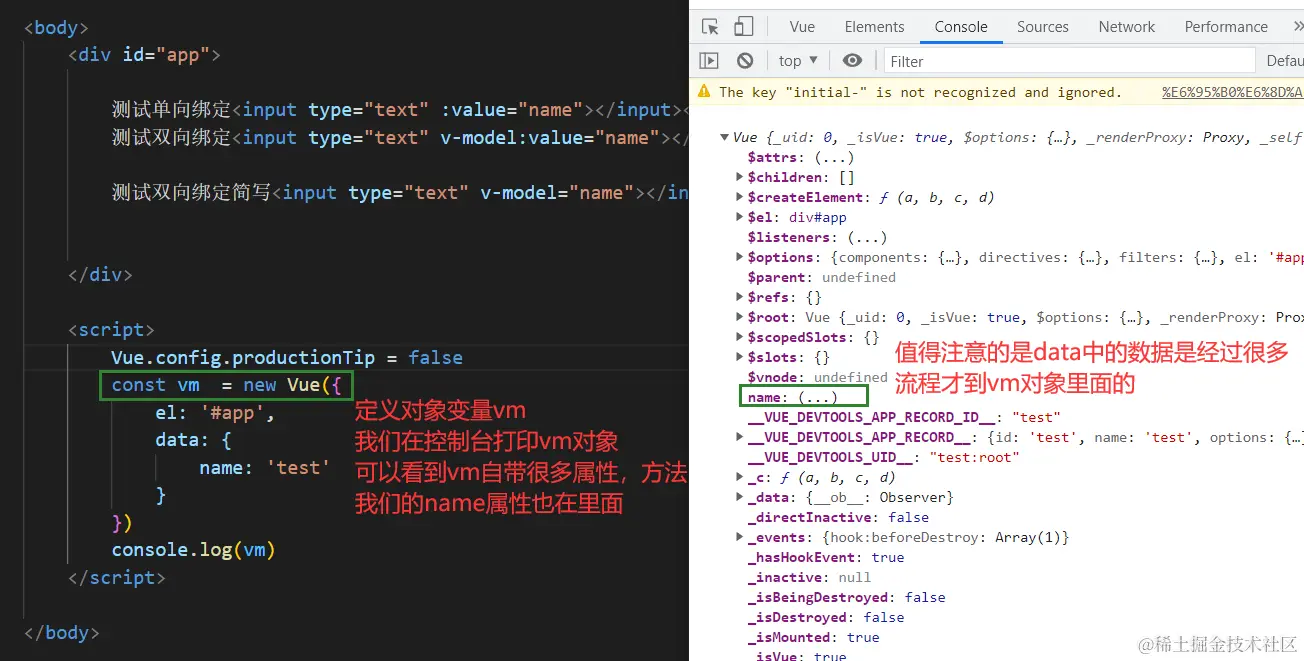Click the Vue.config.productionTip line in editor
Image resolution: width=1304 pixels, height=661 pixels.
click(x=287, y=357)
